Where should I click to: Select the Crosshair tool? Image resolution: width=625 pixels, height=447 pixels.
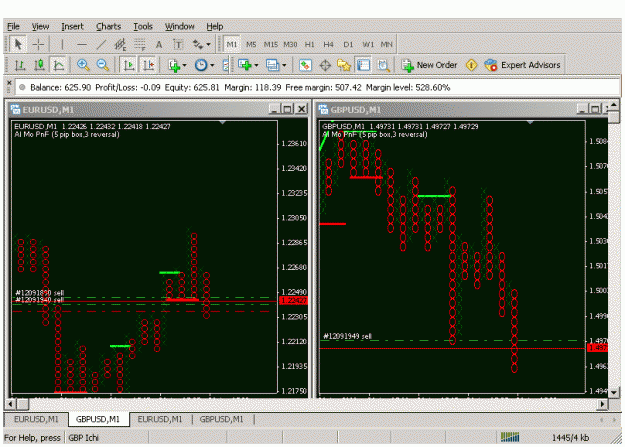(38, 44)
